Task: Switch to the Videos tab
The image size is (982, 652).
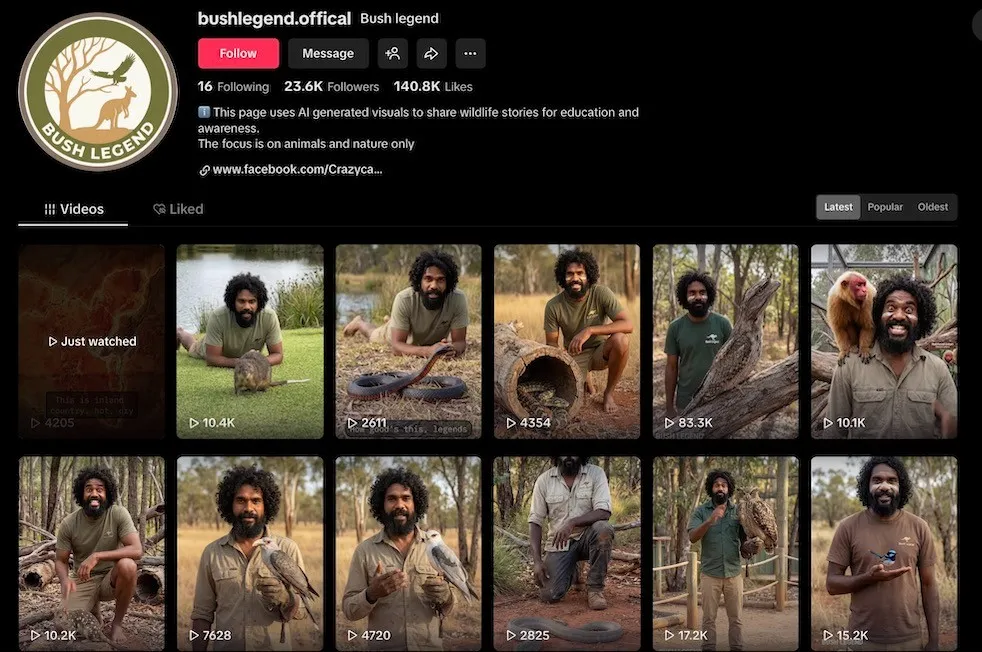Action: pyautogui.click(x=74, y=209)
